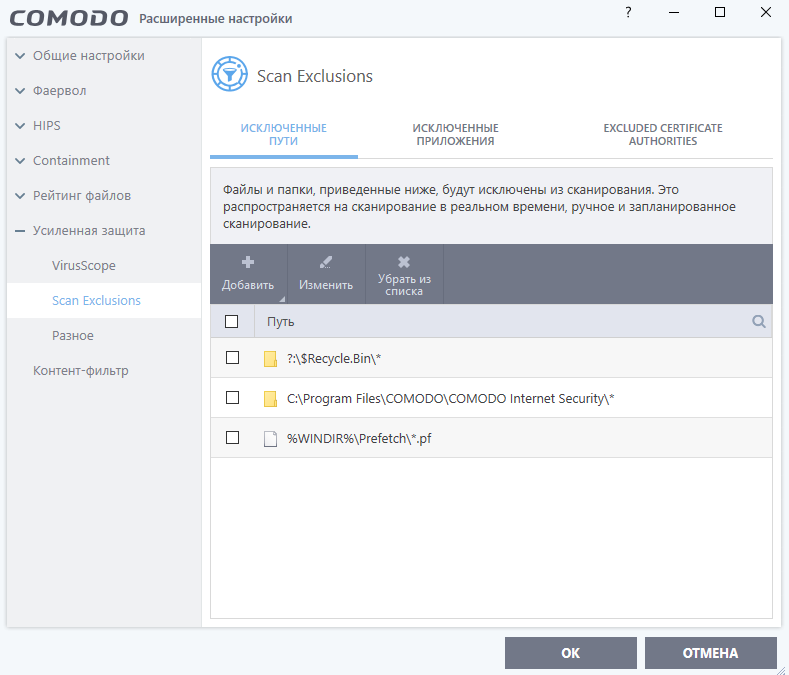Click the COMODO Internet Security folder icon

pyautogui.click(x=269, y=399)
